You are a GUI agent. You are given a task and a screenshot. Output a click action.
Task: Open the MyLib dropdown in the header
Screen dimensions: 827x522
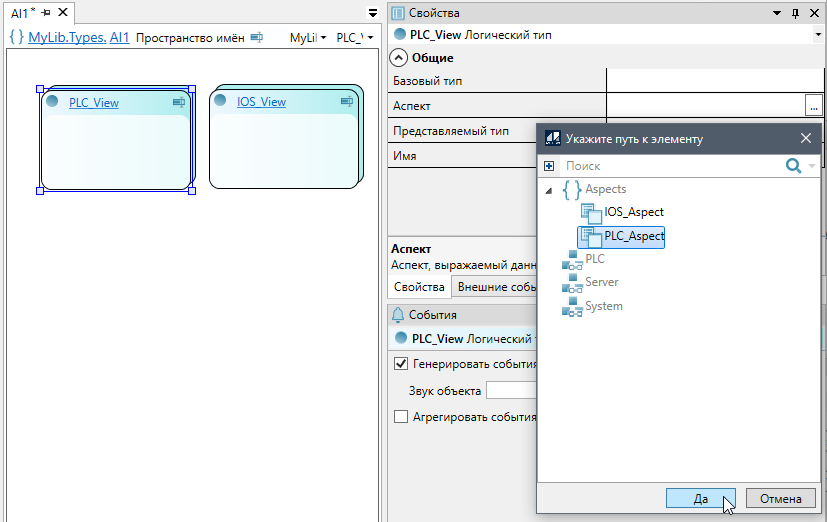(308, 37)
